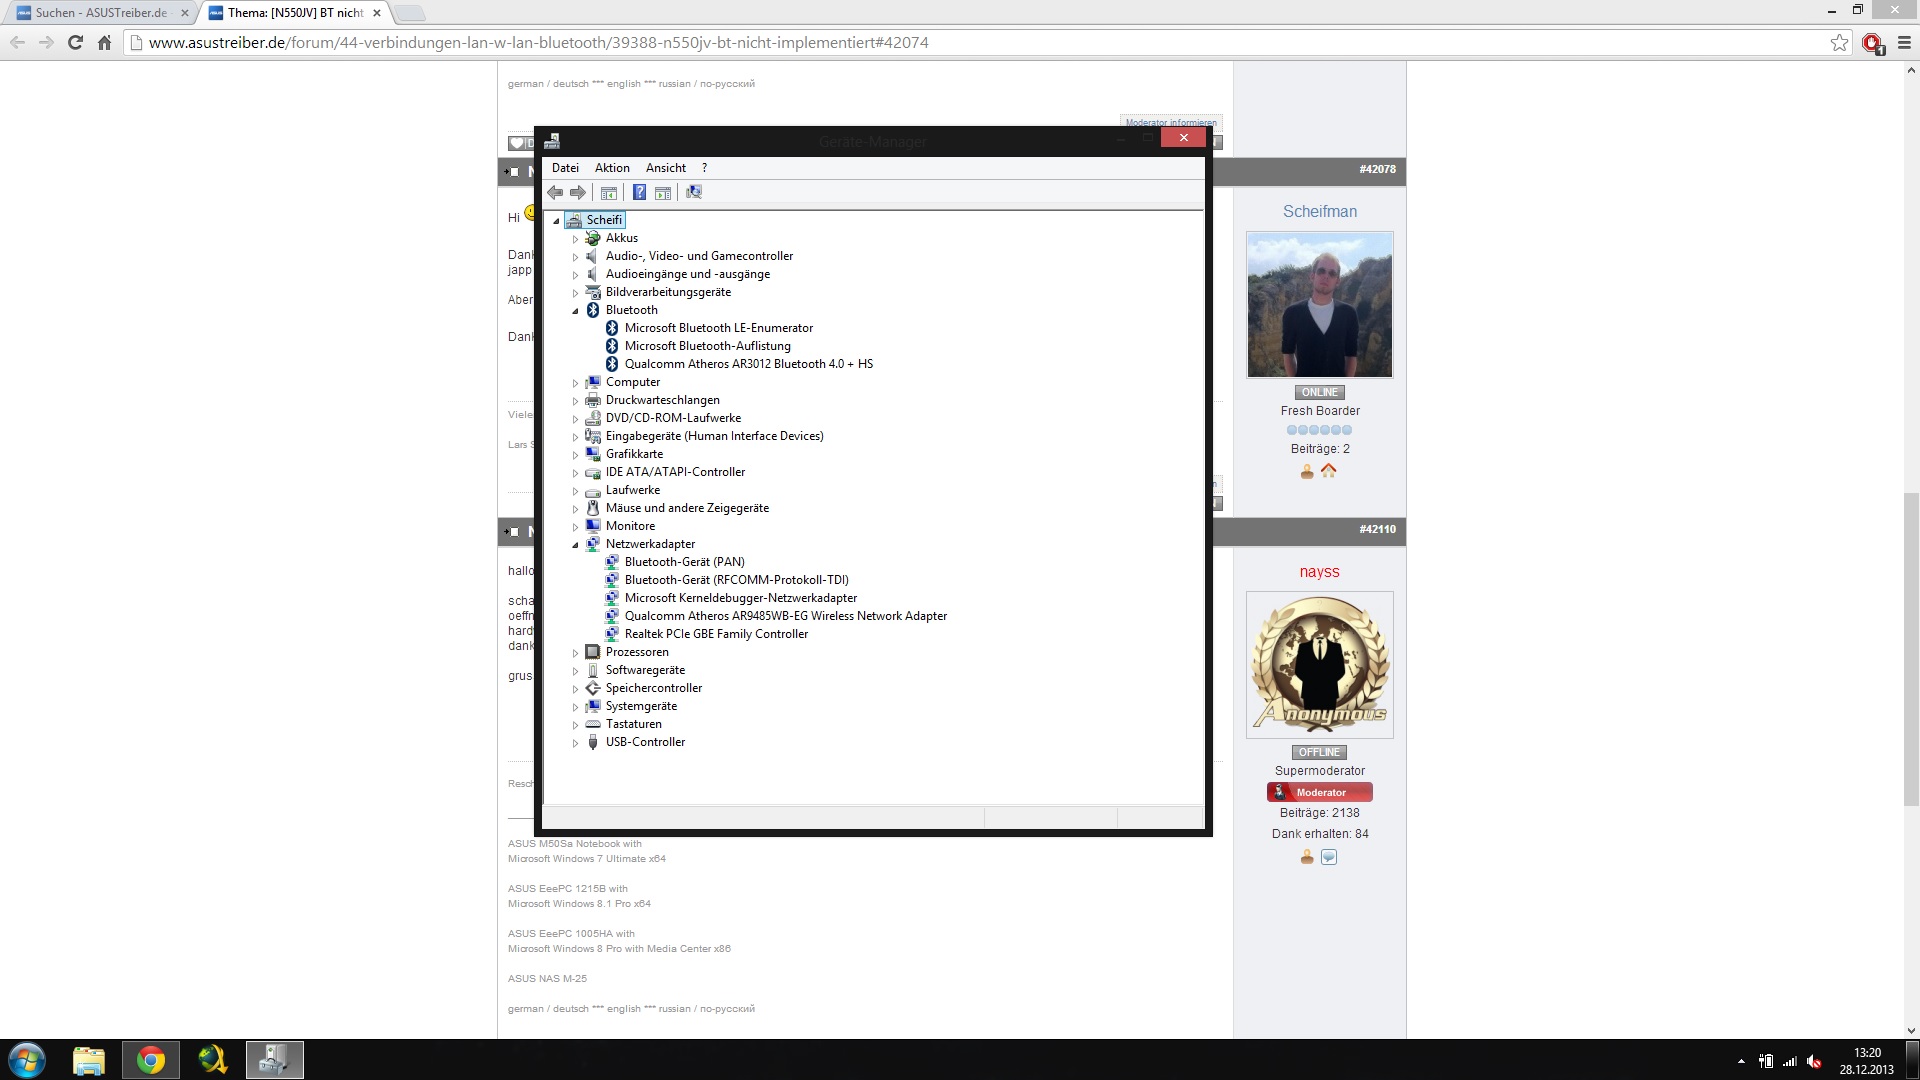This screenshot has height=1080, width=1920.
Task: Click the clock showing 13:20 in tray
Action: click(1867, 1053)
